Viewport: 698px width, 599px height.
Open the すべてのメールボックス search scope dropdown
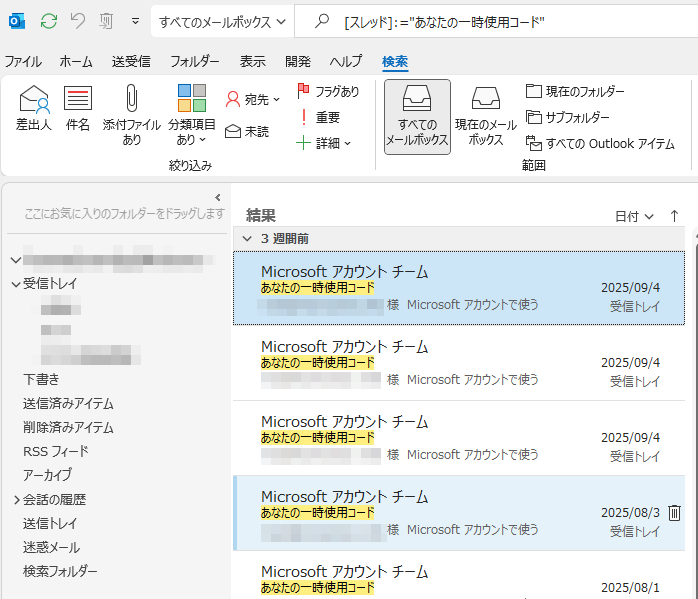point(222,21)
